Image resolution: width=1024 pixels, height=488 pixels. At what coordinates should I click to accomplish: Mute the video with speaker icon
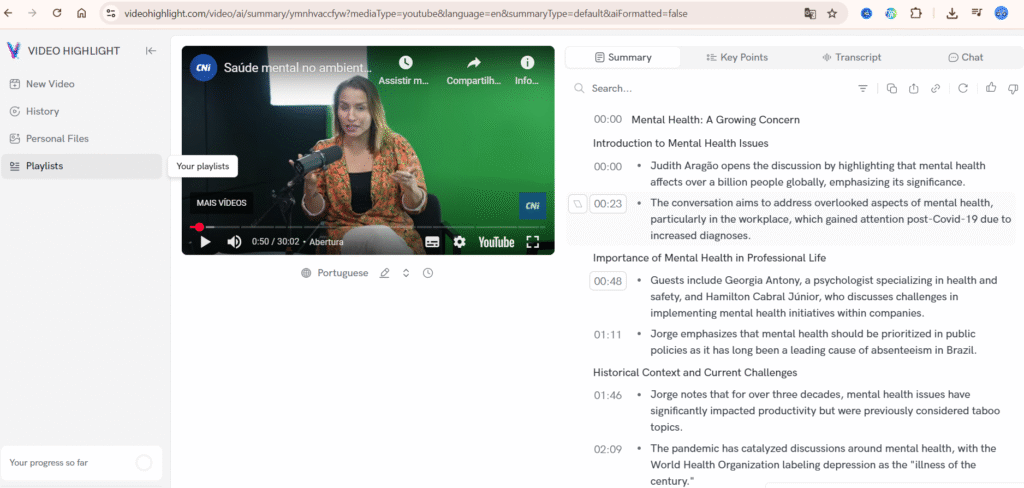234,242
